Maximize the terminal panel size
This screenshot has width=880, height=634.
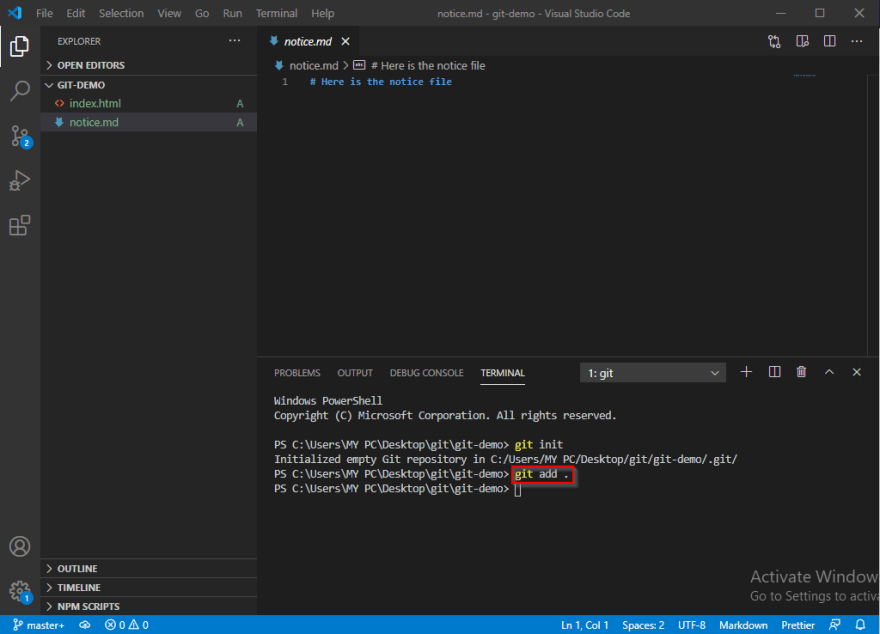pyautogui.click(x=829, y=372)
